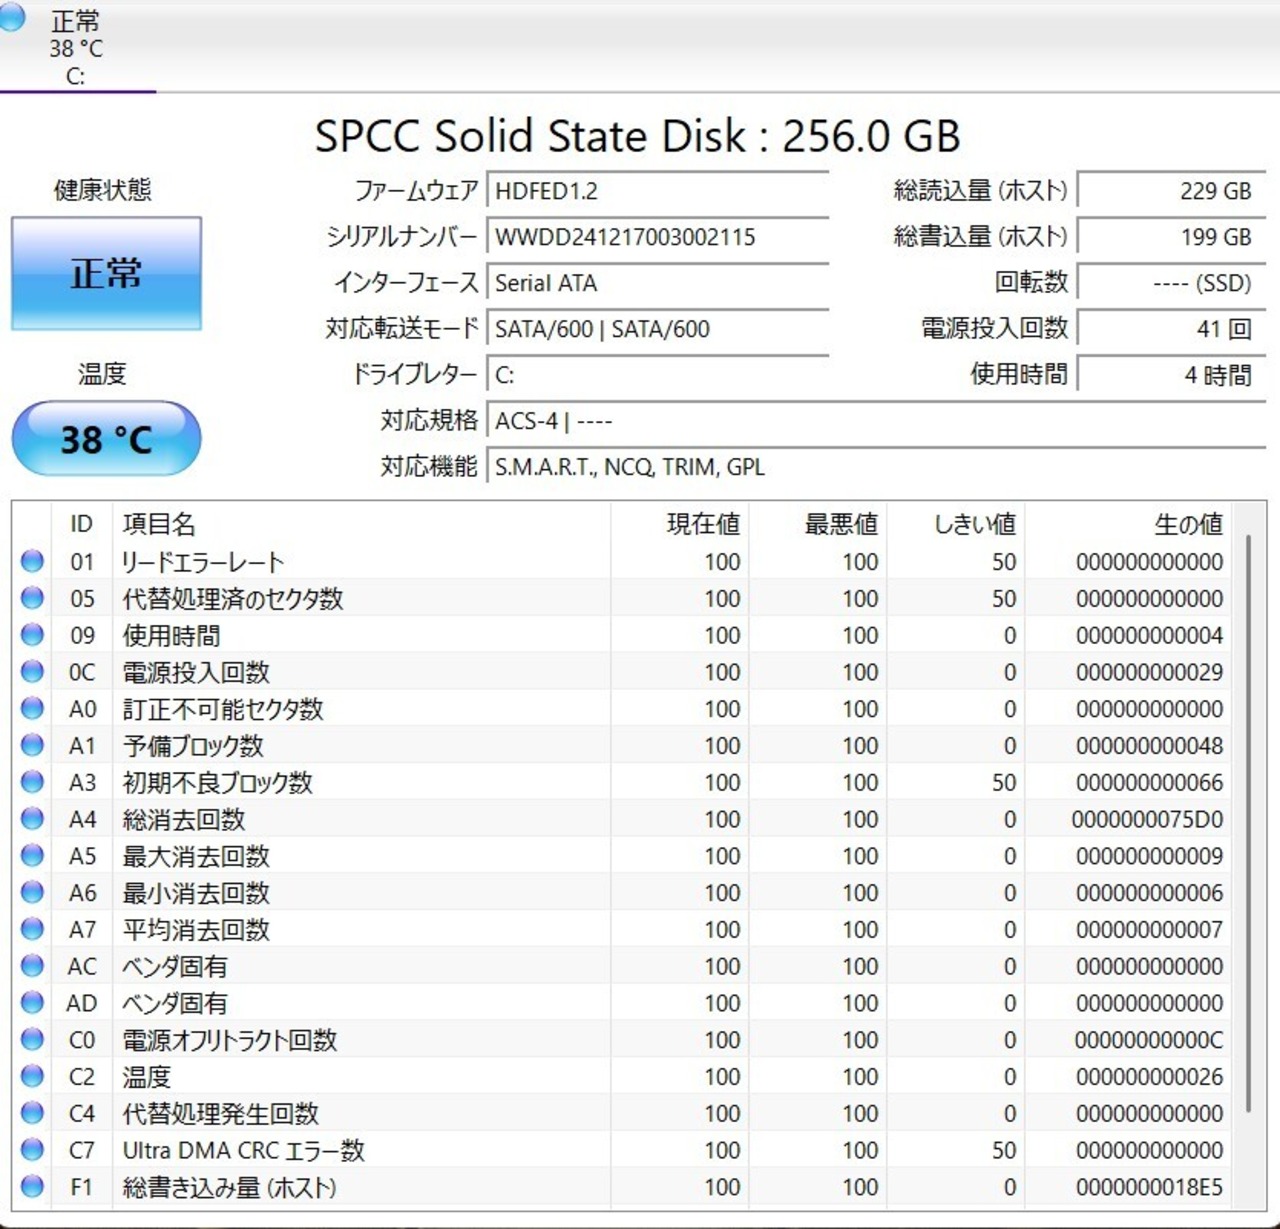The width and height of the screenshot is (1280, 1229).
Task: Click the 項目名 column header
Action: coord(159,524)
